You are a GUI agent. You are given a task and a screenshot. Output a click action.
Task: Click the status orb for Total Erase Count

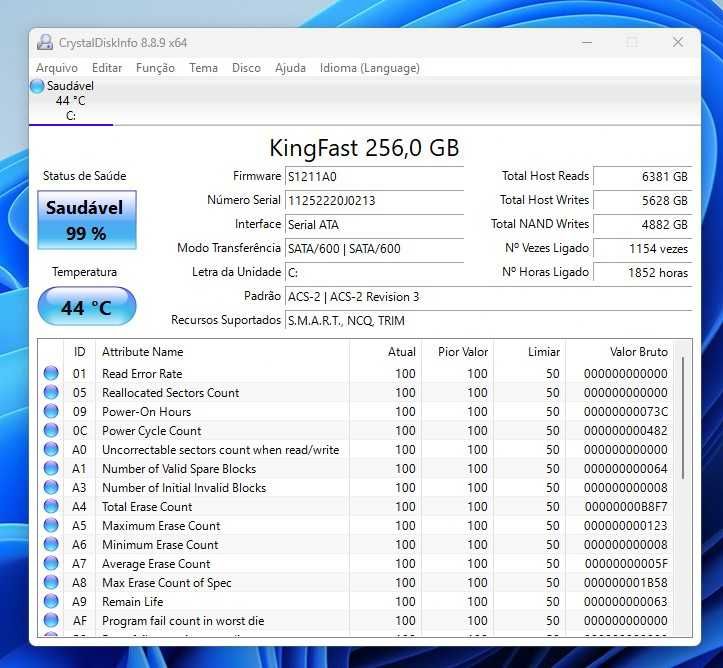tap(51, 506)
